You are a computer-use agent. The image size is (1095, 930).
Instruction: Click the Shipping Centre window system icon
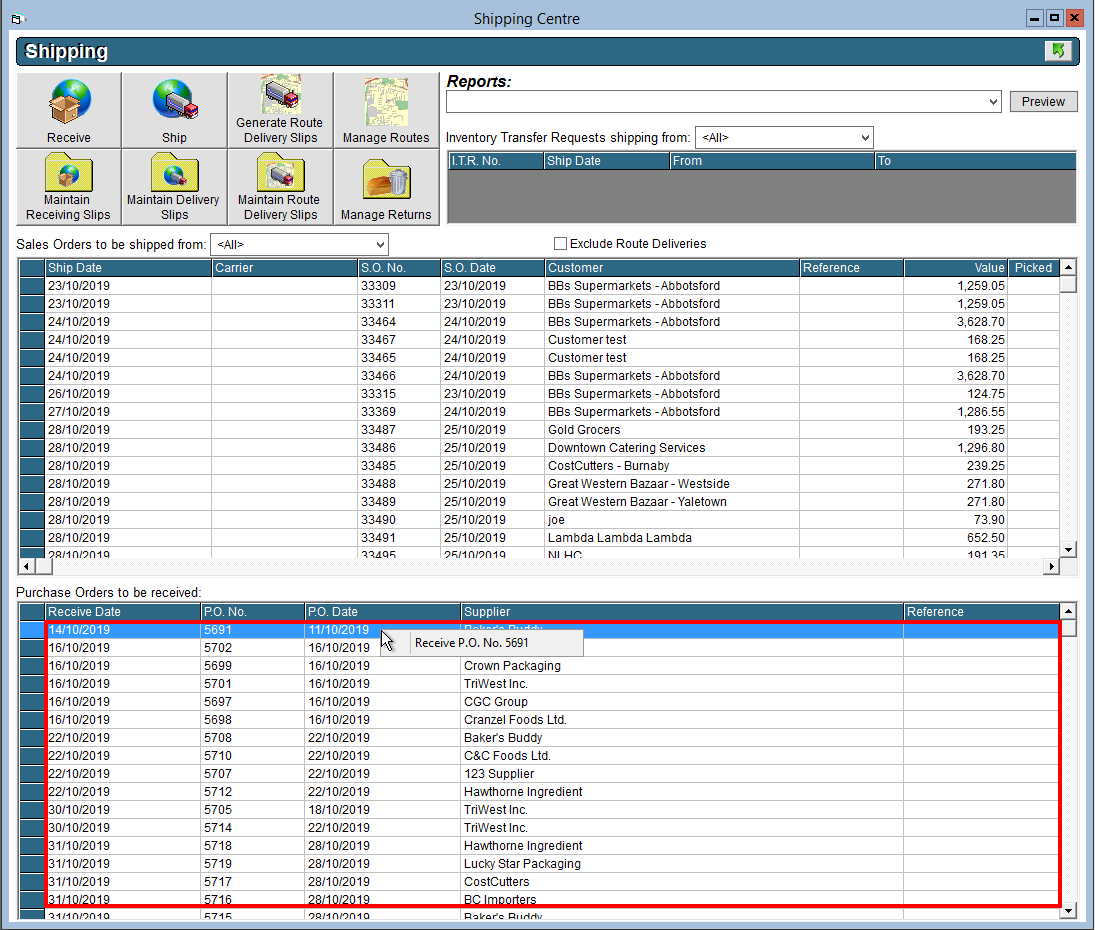point(18,19)
